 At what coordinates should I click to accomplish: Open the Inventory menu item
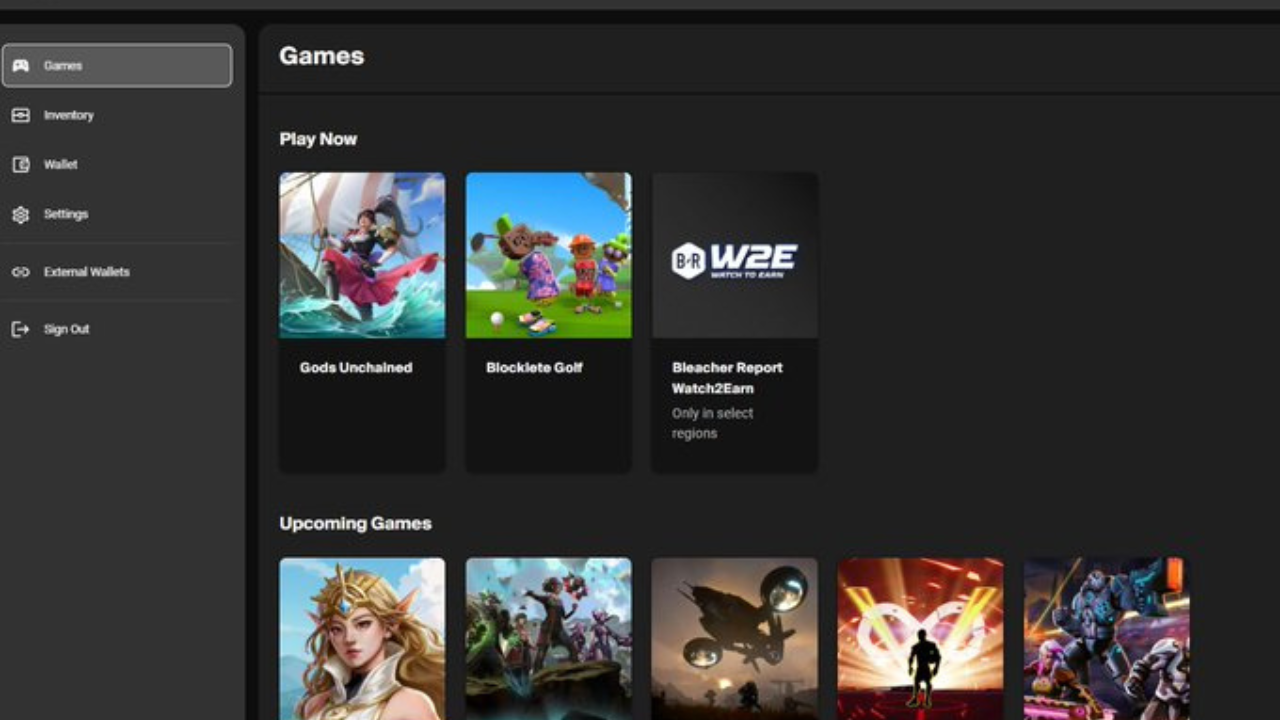[x=117, y=115]
